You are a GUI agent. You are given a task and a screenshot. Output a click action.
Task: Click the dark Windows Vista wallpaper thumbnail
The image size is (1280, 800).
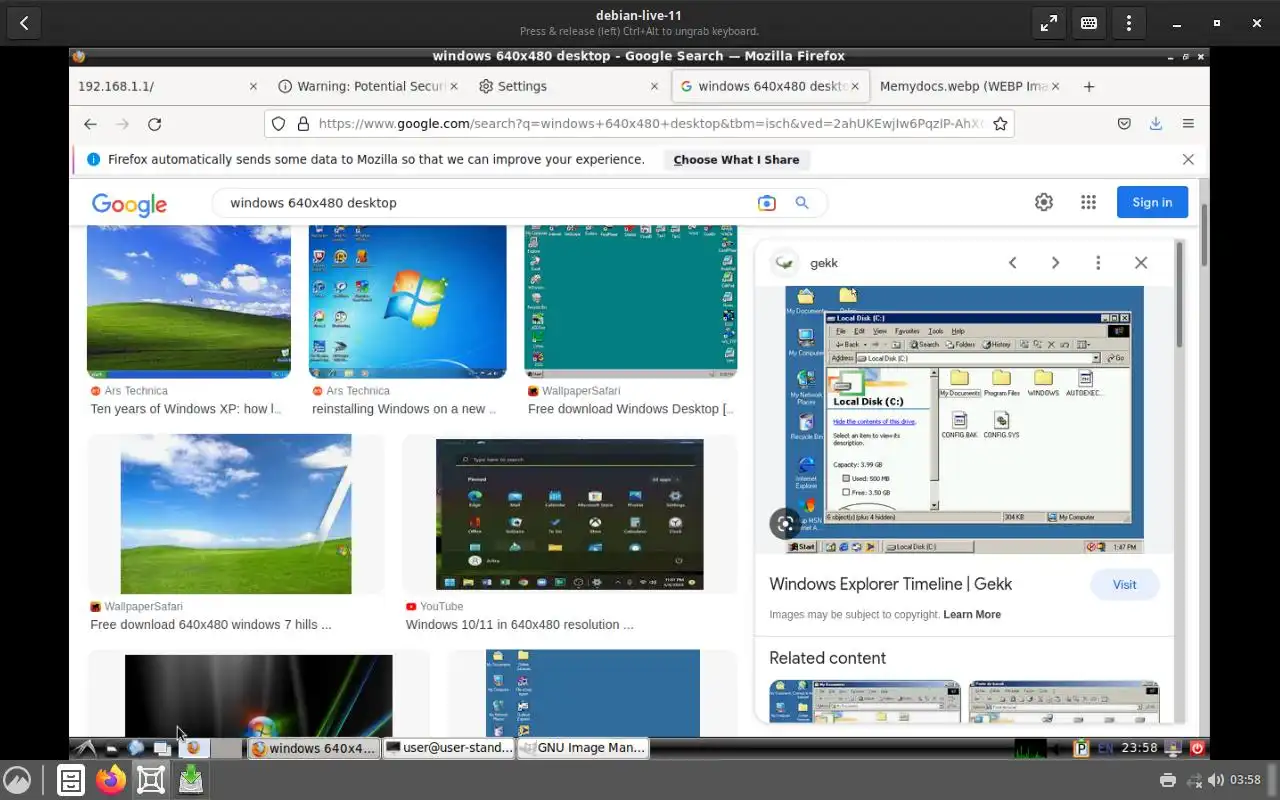[x=259, y=696]
